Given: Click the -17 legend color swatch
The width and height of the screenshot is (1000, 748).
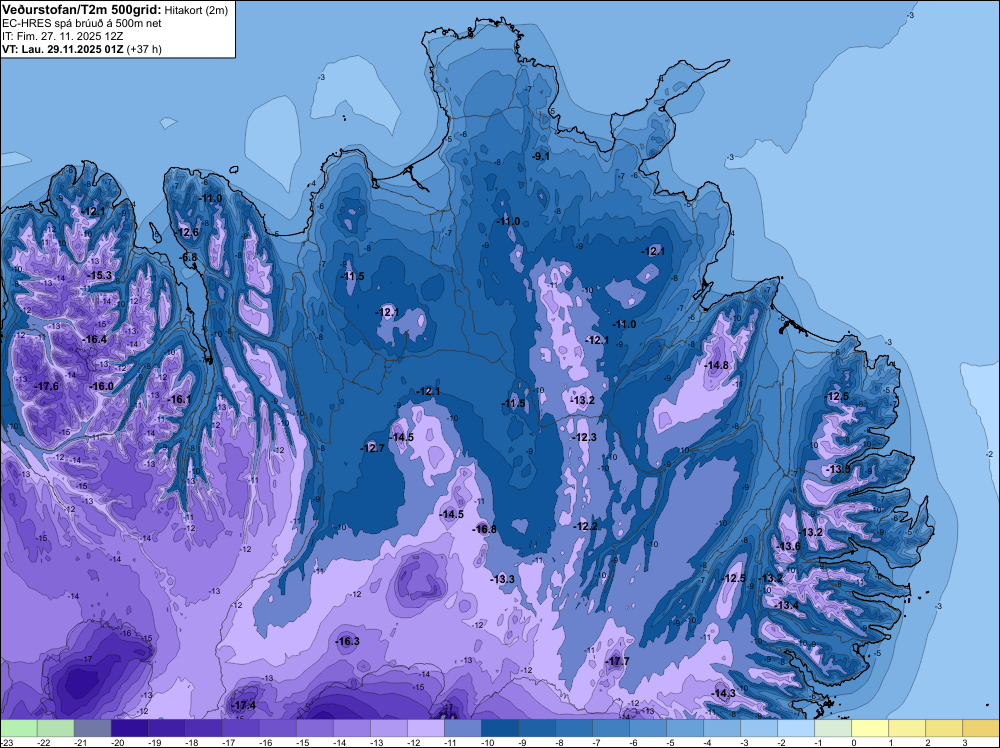Looking at the screenshot, I should [241, 728].
